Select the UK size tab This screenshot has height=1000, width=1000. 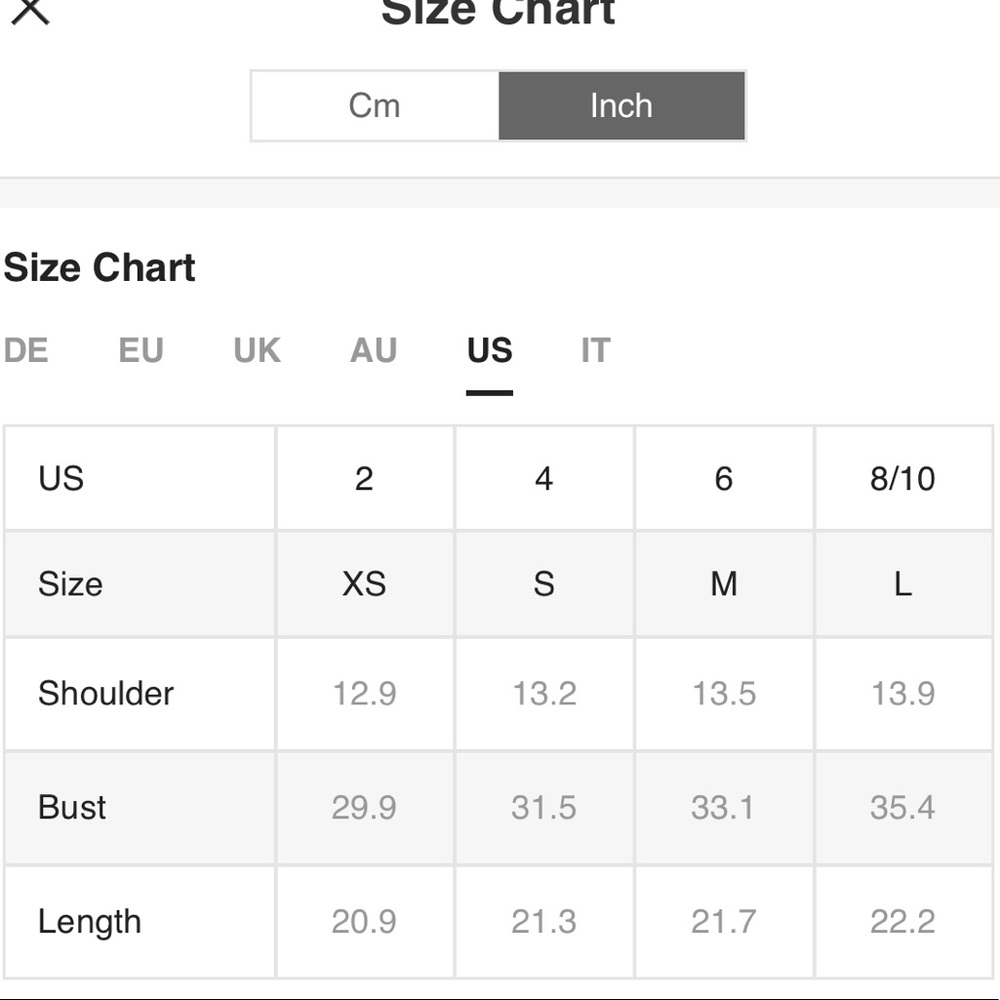click(257, 351)
